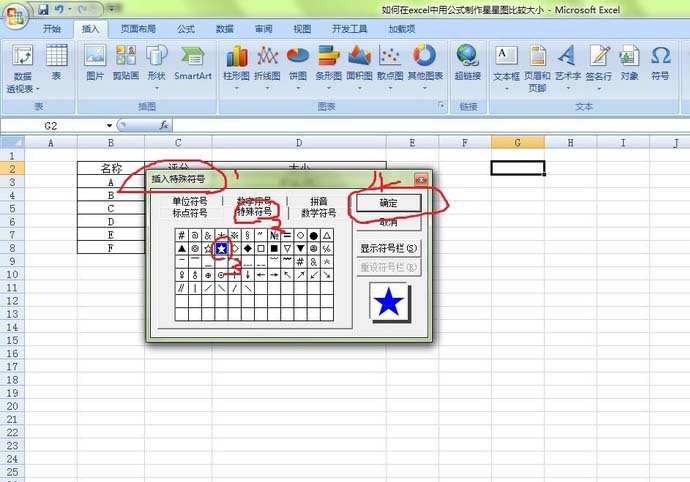Close the 插入特殊符号 dialog
The image size is (690, 482).
pyautogui.click(x=421, y=179)
